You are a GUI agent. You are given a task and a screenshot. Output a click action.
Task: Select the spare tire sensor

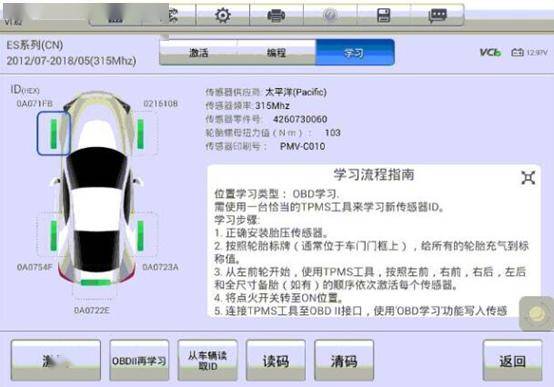[95, 283]
